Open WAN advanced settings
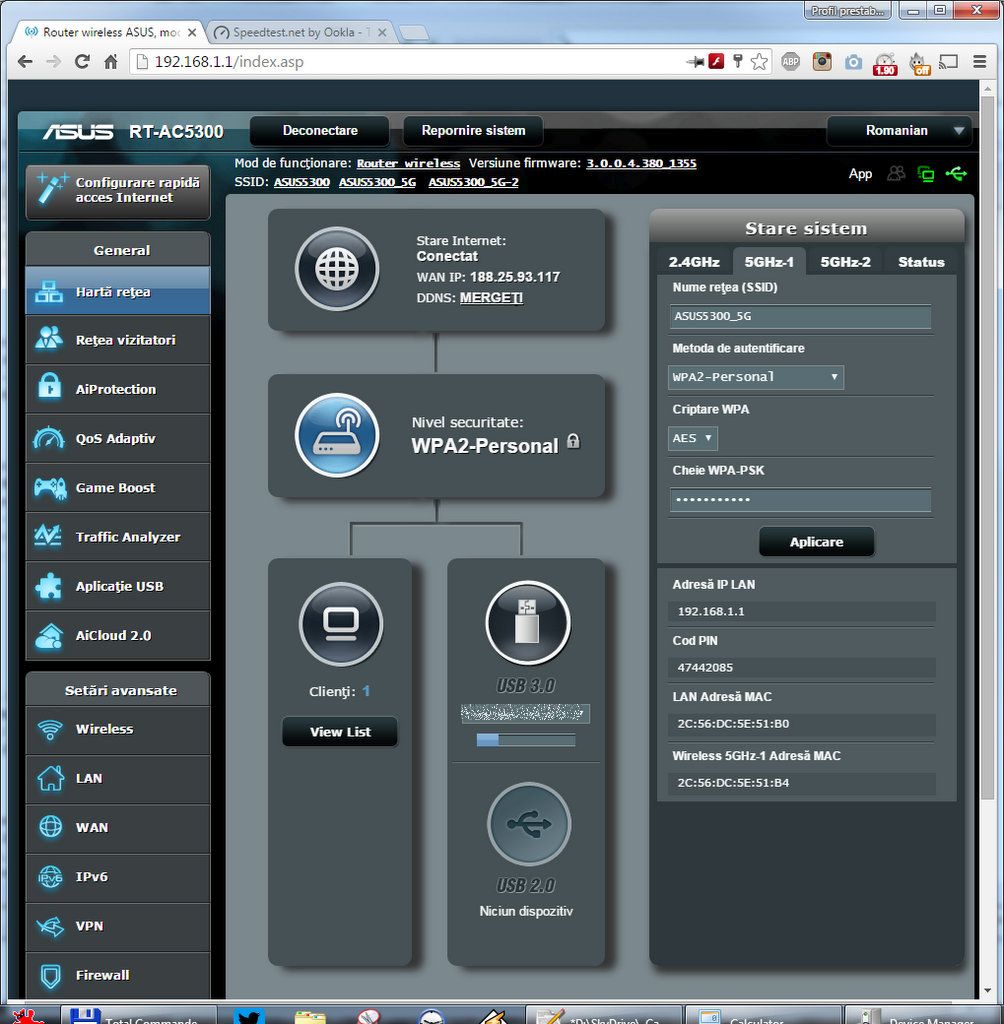Screen dimensions: 1004x1024 [x=118, y=827]
